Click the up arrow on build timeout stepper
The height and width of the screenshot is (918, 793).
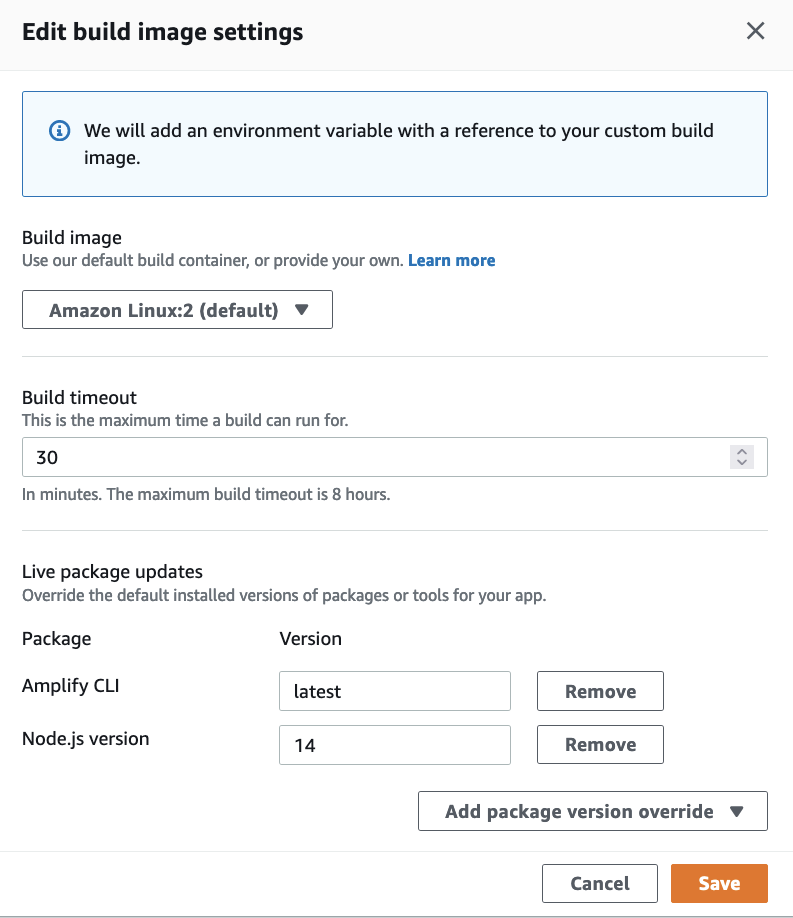[742, 451]
